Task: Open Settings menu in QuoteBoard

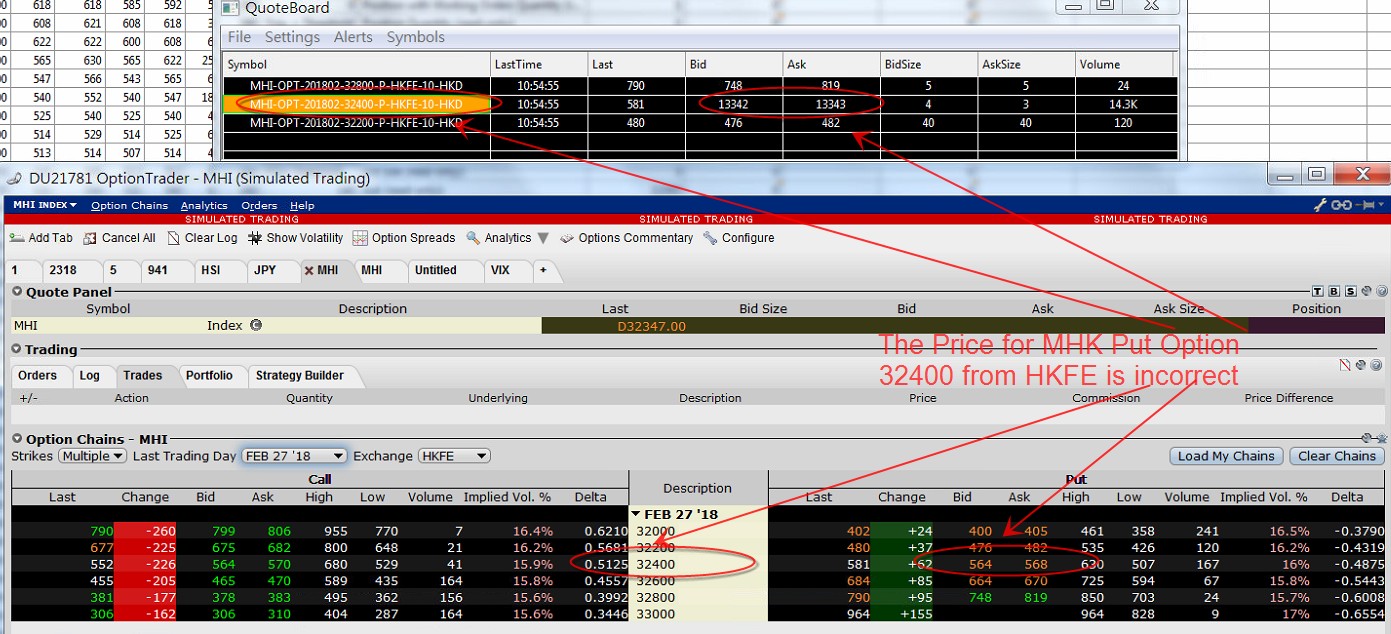Action: [292, 37]
